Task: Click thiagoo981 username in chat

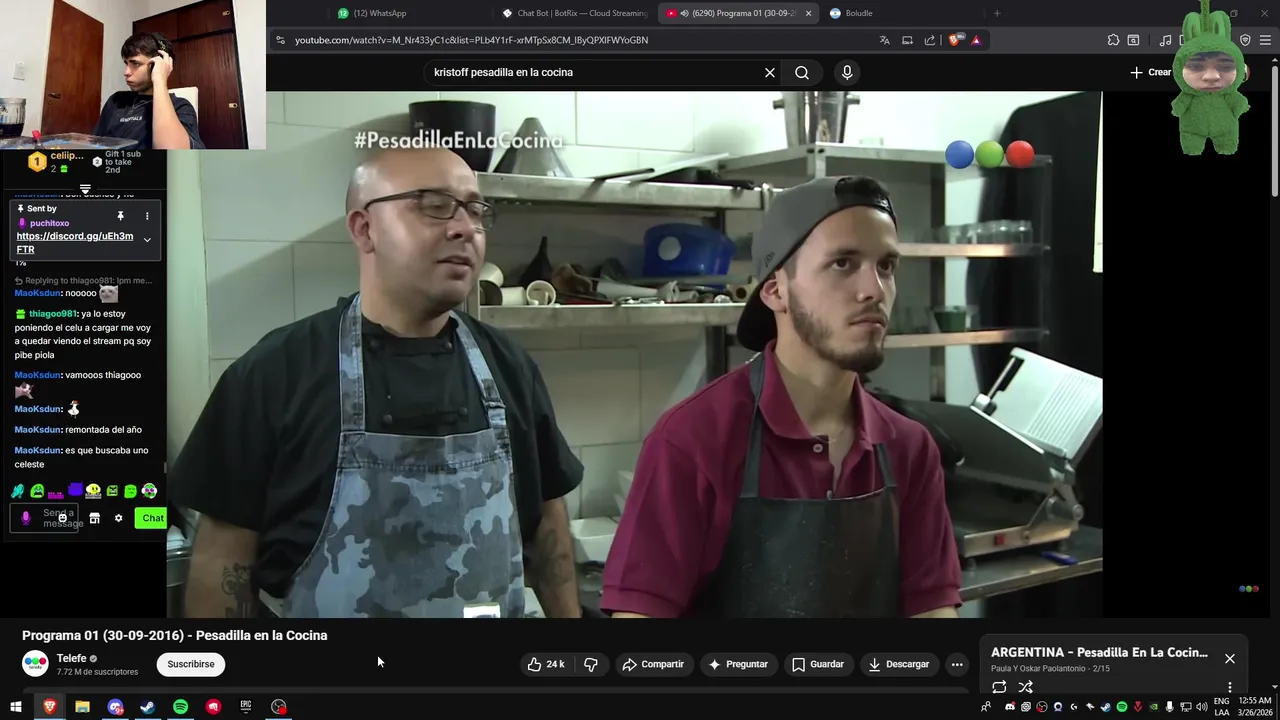Action: (x=52, y=314)
